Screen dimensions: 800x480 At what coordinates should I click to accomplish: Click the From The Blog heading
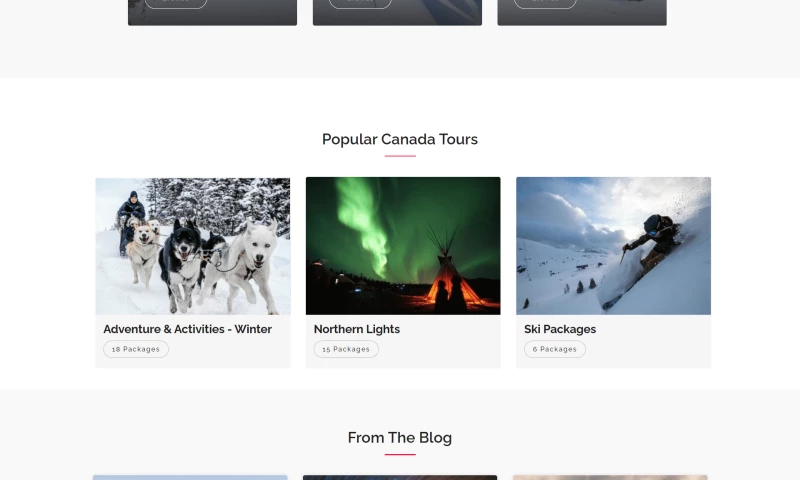(400, 437)
